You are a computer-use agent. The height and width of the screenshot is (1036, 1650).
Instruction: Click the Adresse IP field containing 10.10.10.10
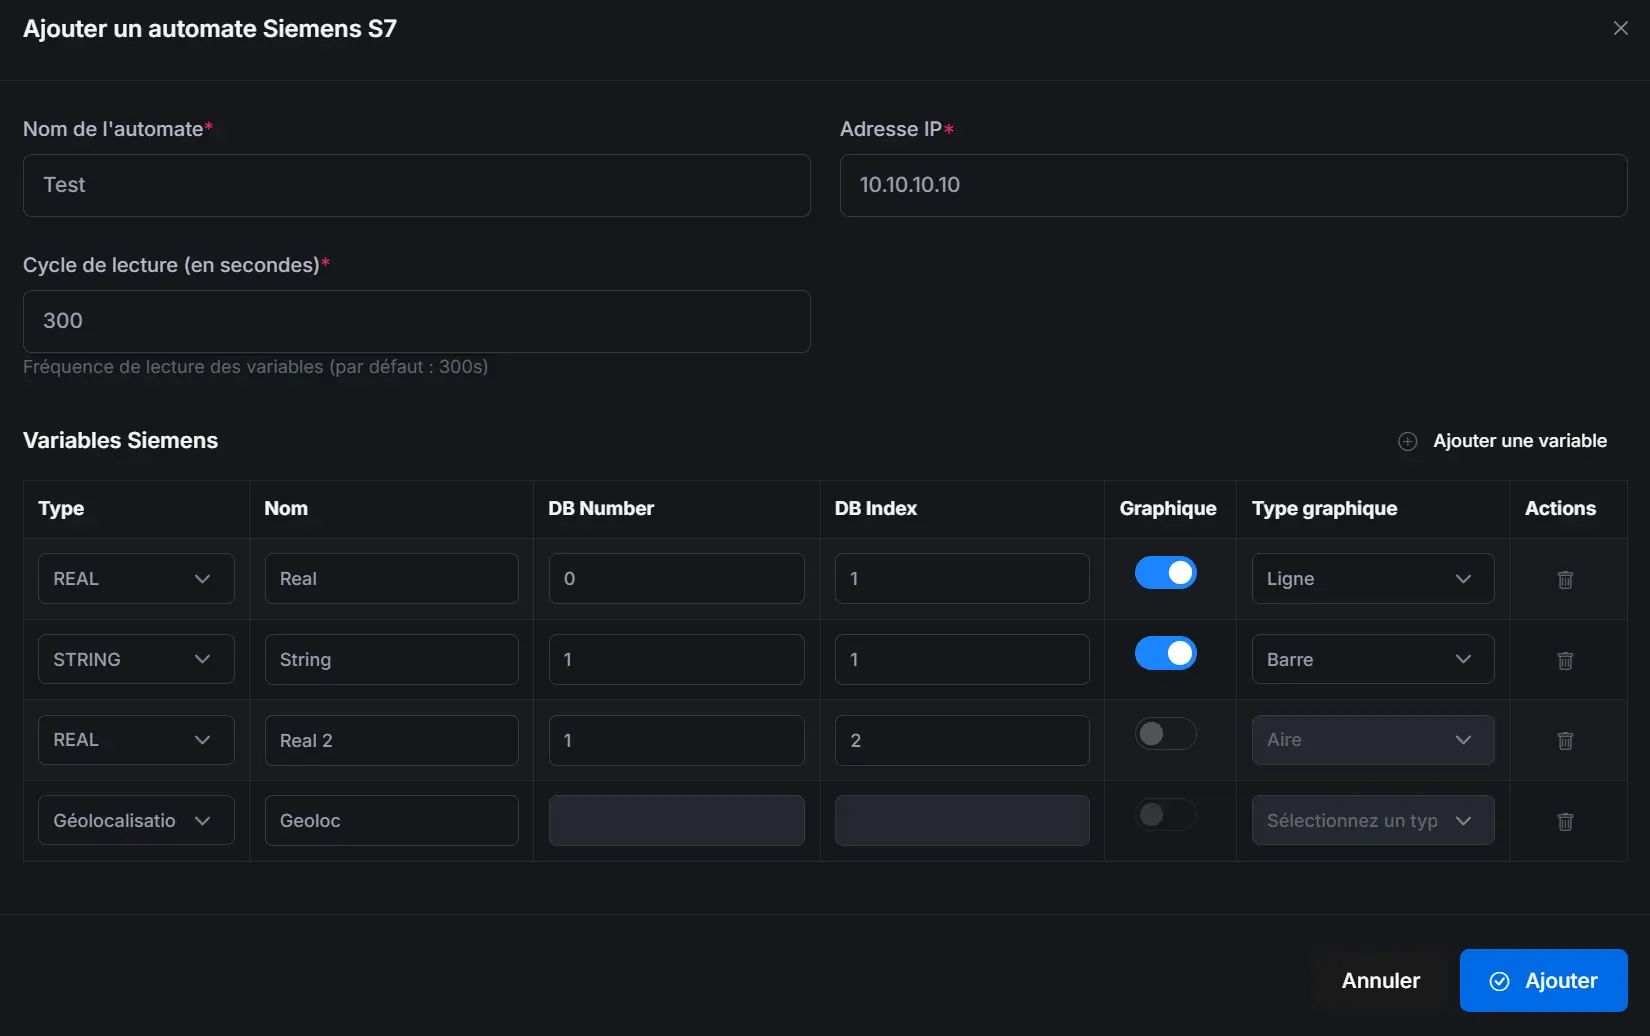[x=1233, y=185]
